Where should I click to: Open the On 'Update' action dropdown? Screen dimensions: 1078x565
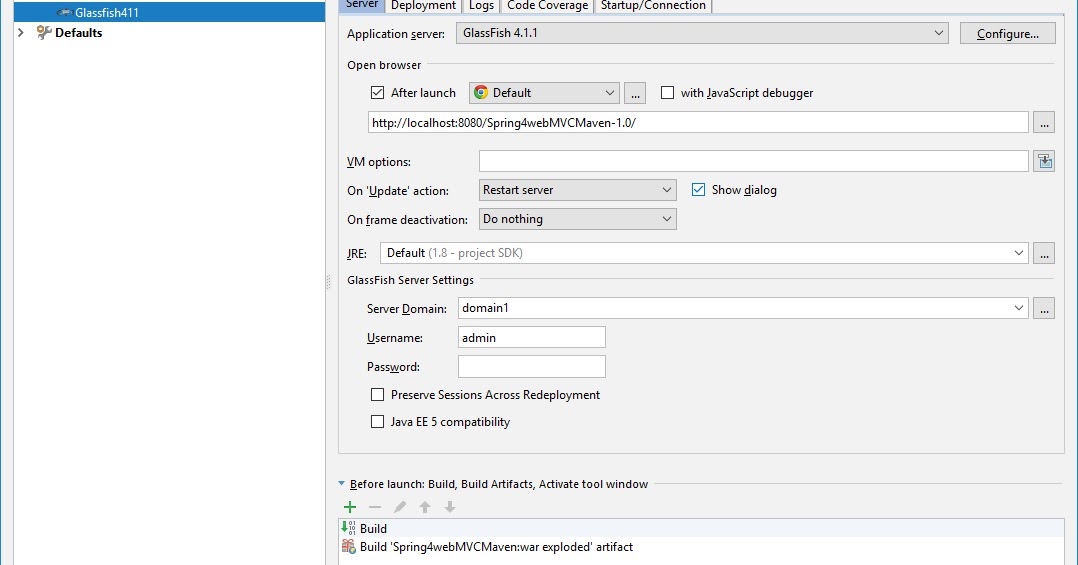pyautogui.click(x=578, y=190)
